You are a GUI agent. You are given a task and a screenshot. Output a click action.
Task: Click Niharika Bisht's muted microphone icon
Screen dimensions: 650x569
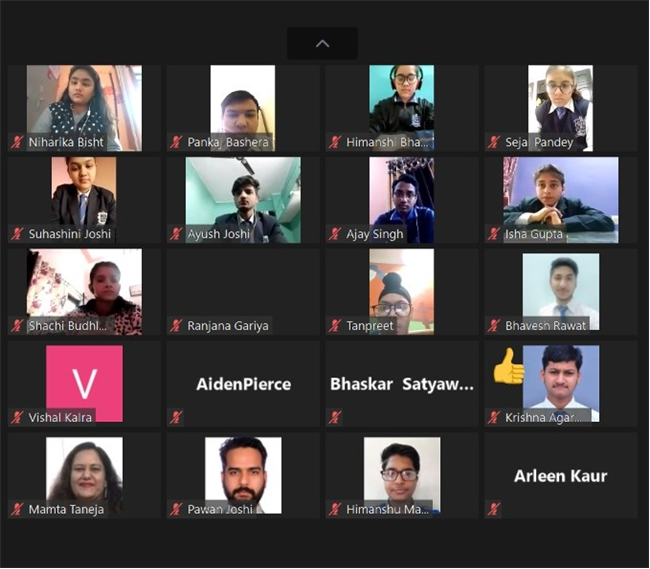point(17,142)
